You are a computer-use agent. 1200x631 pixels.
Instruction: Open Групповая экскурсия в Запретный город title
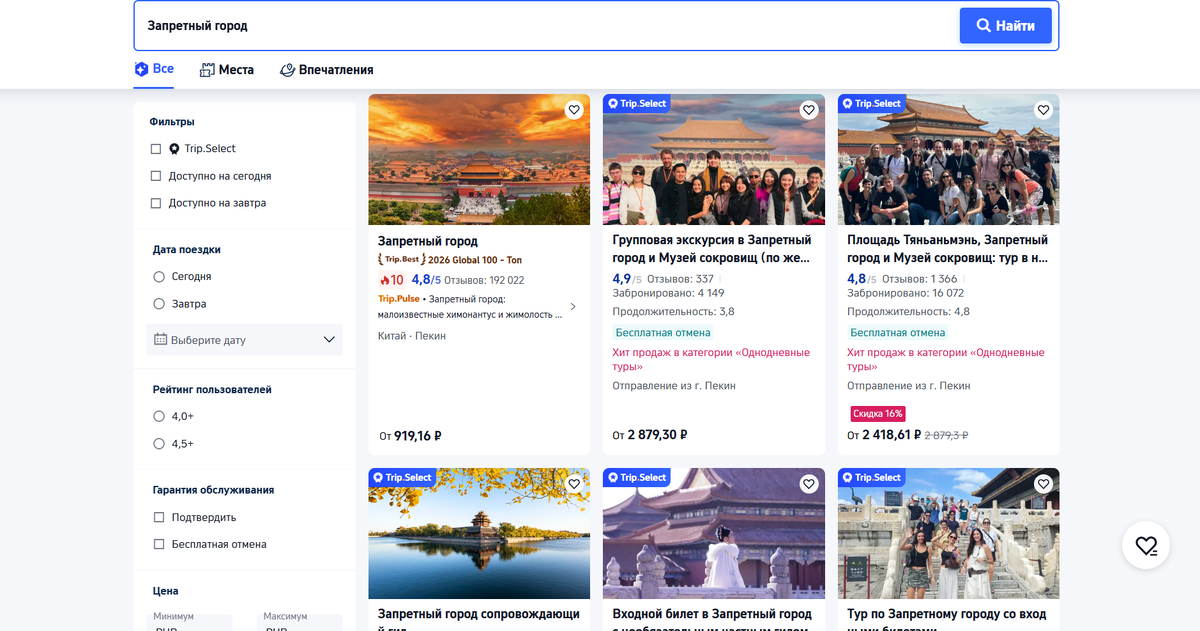pyautogui.click(x=712, y=249)
